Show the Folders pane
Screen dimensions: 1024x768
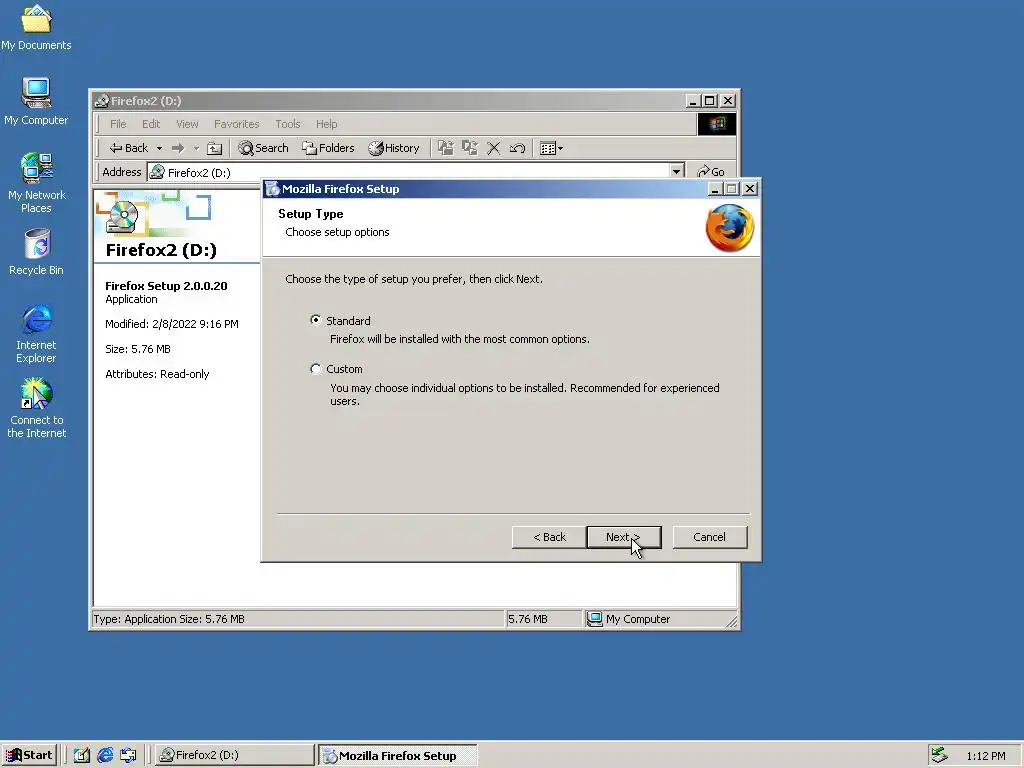point(328,148)
